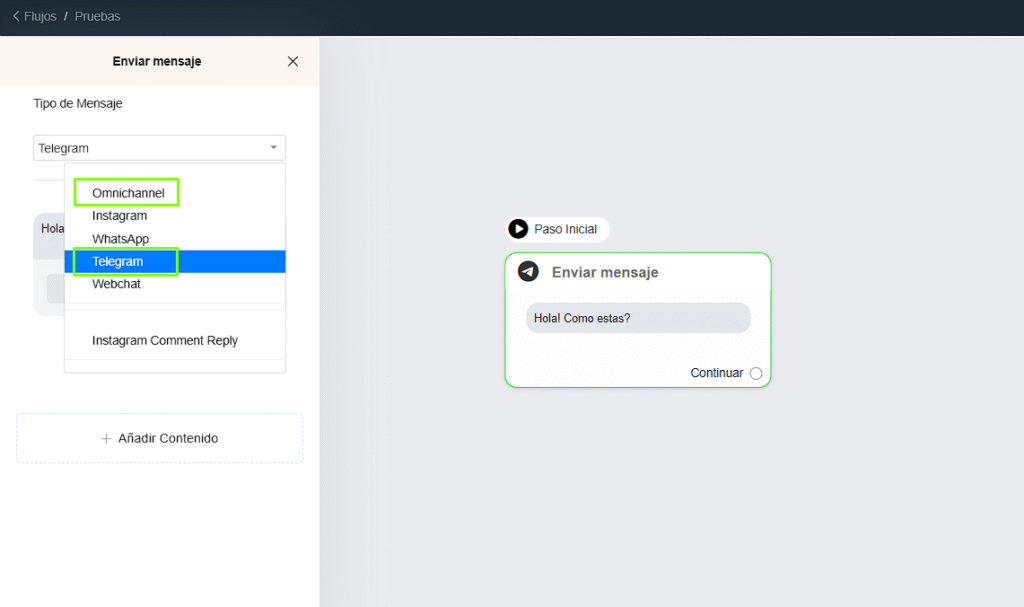Close the Enviar mensaje side panel
This screenshot has width=1024, height=607.
293,61
